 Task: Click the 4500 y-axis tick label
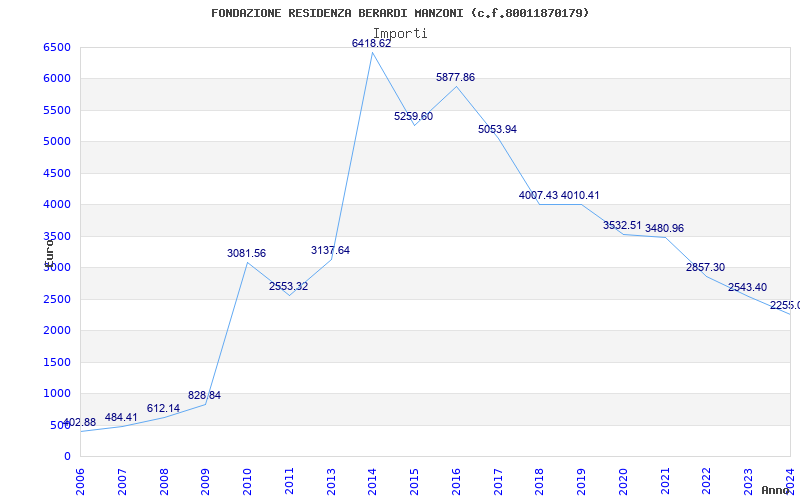click(x=57, y=173)
